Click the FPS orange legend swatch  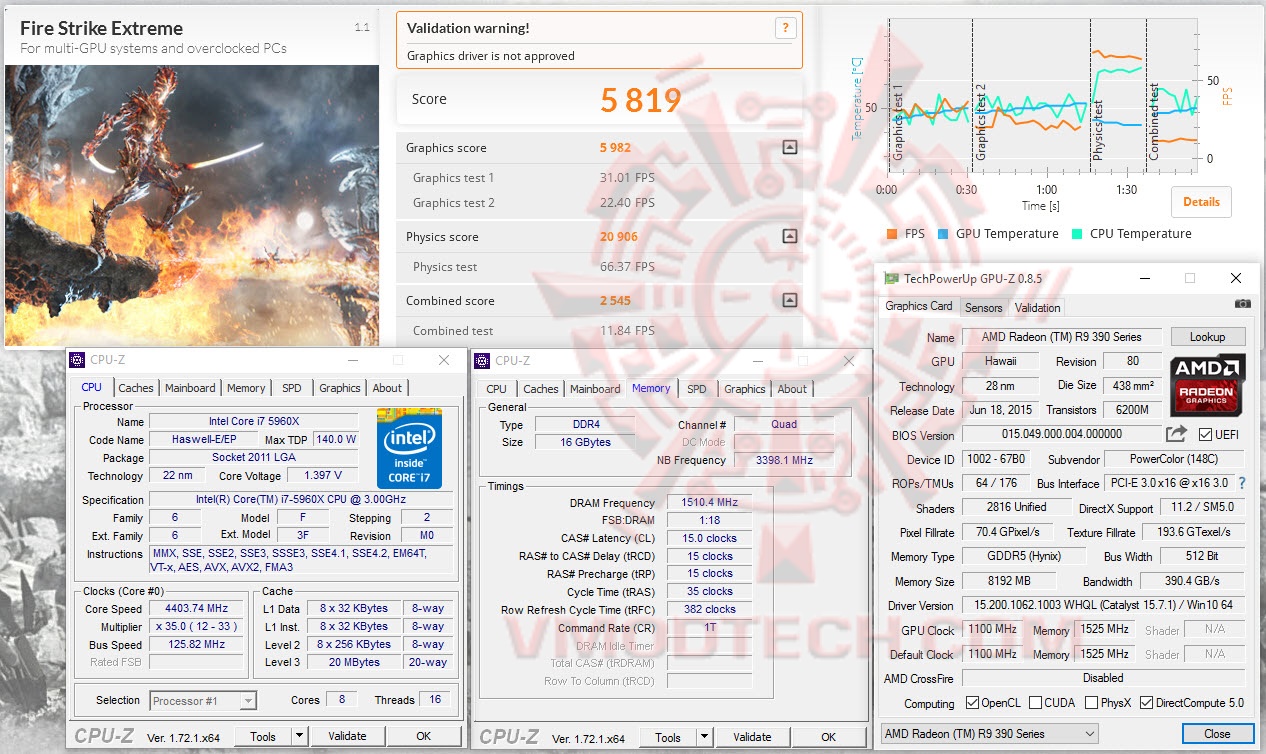891,234
